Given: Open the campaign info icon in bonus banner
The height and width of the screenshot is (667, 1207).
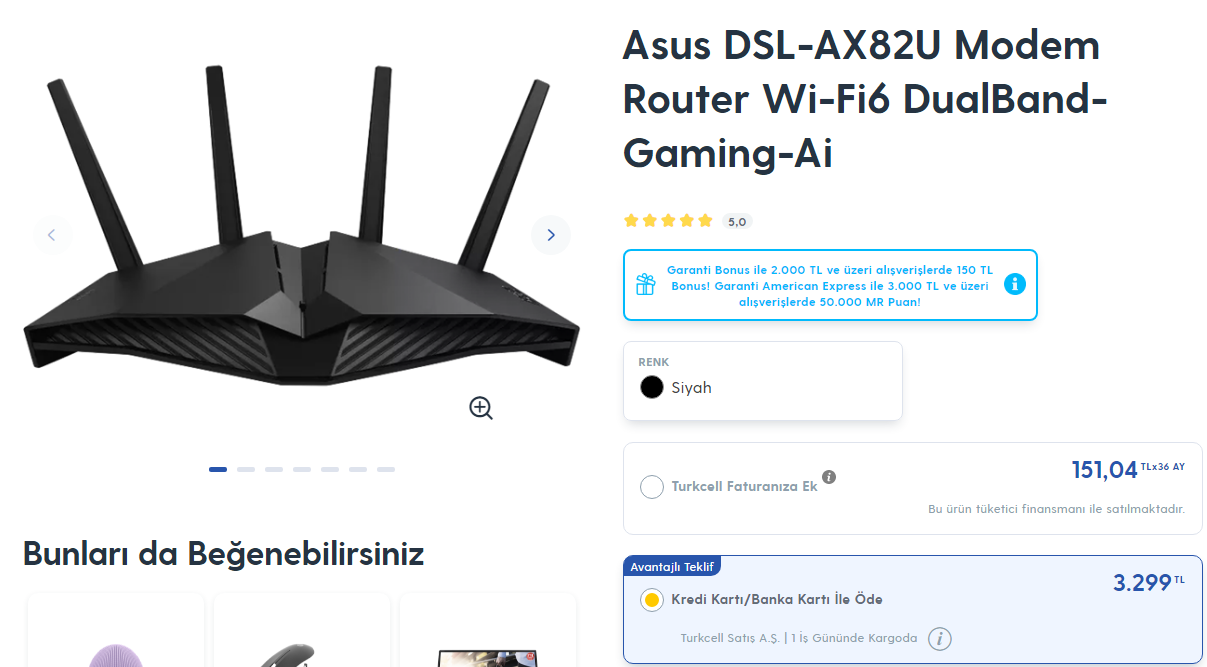Looking at the screenshot, I should (x=1015, y=284).
